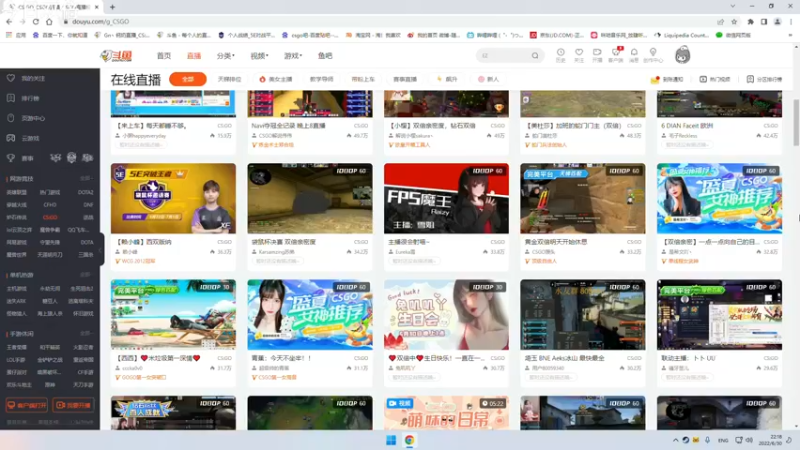Click the search magnifier icon

[535, 56]
